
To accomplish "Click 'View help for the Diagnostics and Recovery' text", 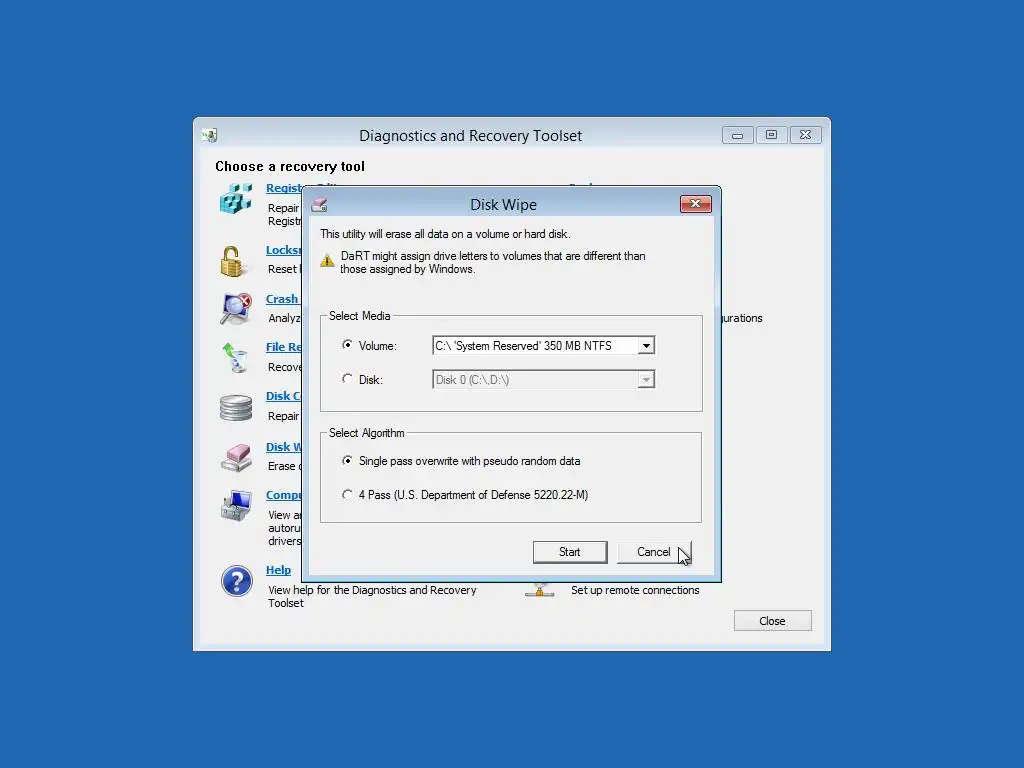I will coord(372,590).
